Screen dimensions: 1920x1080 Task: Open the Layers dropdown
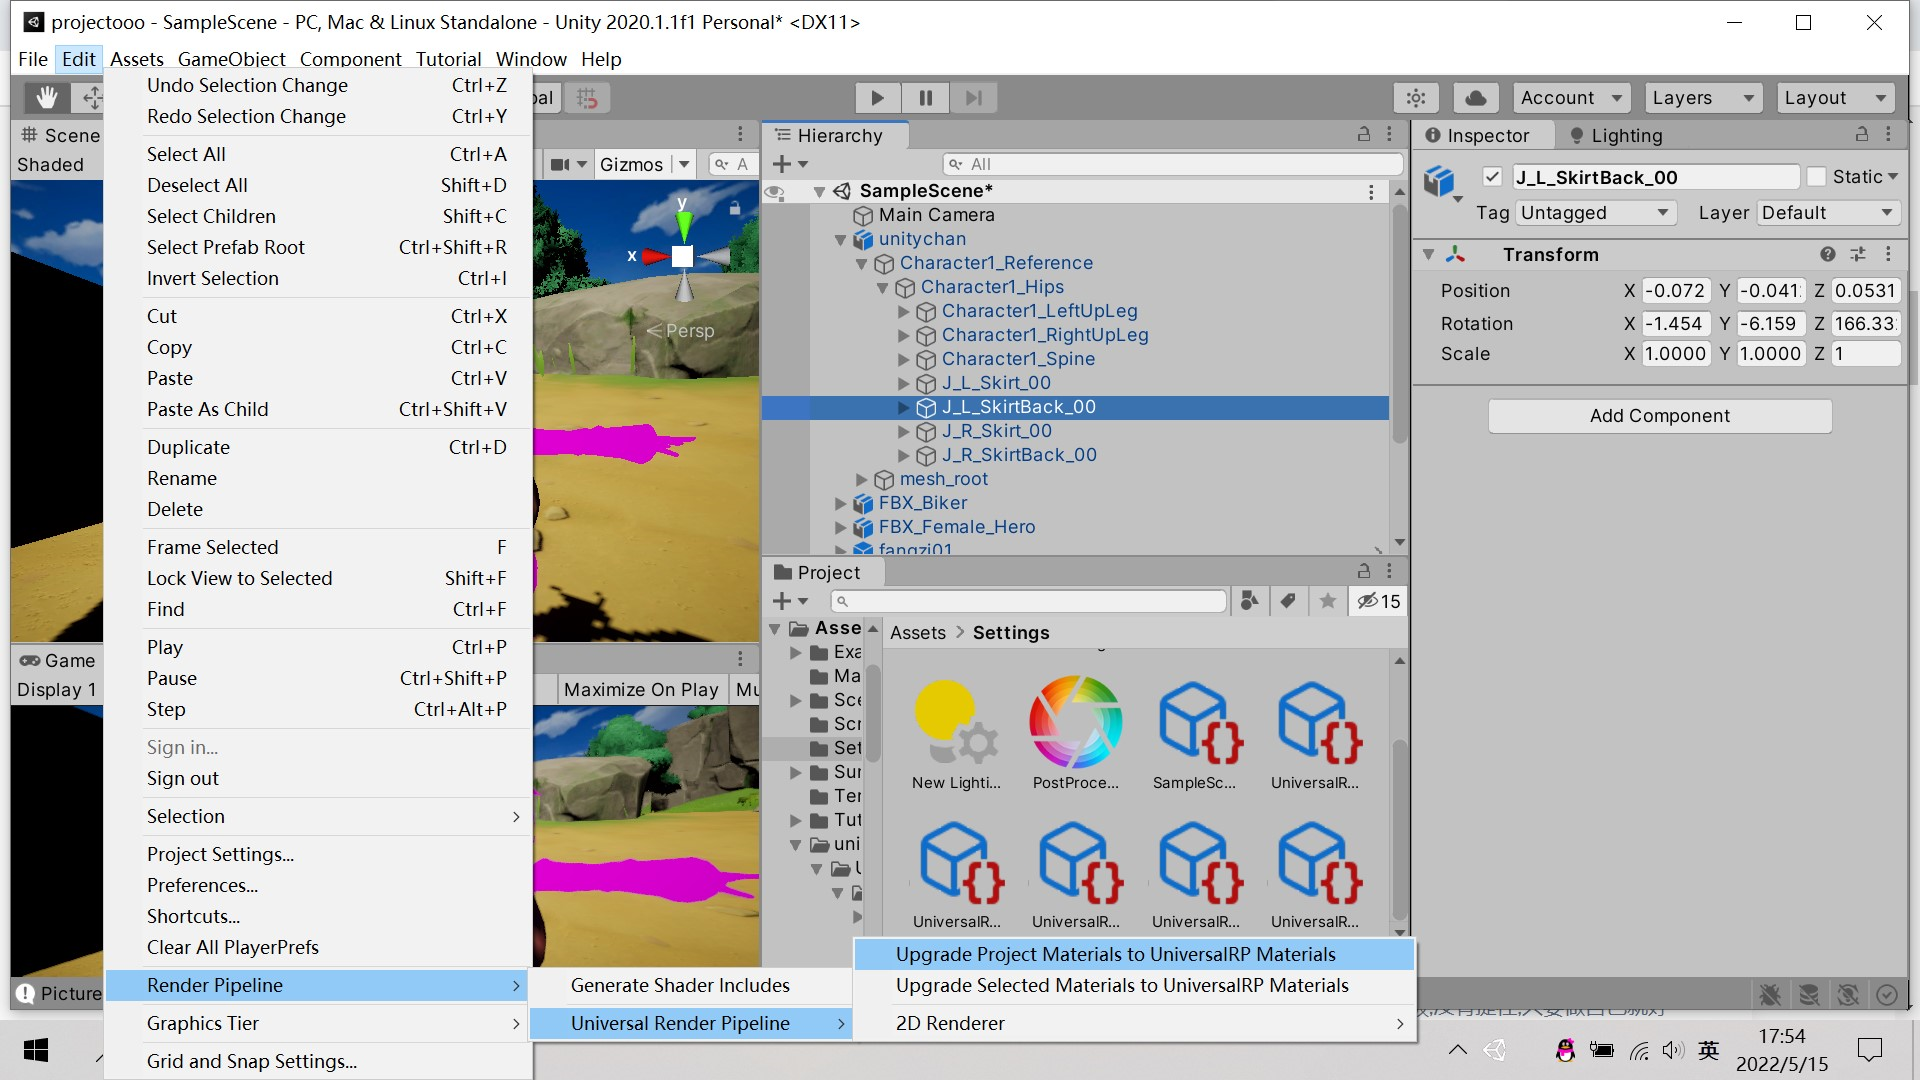pos(1703,98)
